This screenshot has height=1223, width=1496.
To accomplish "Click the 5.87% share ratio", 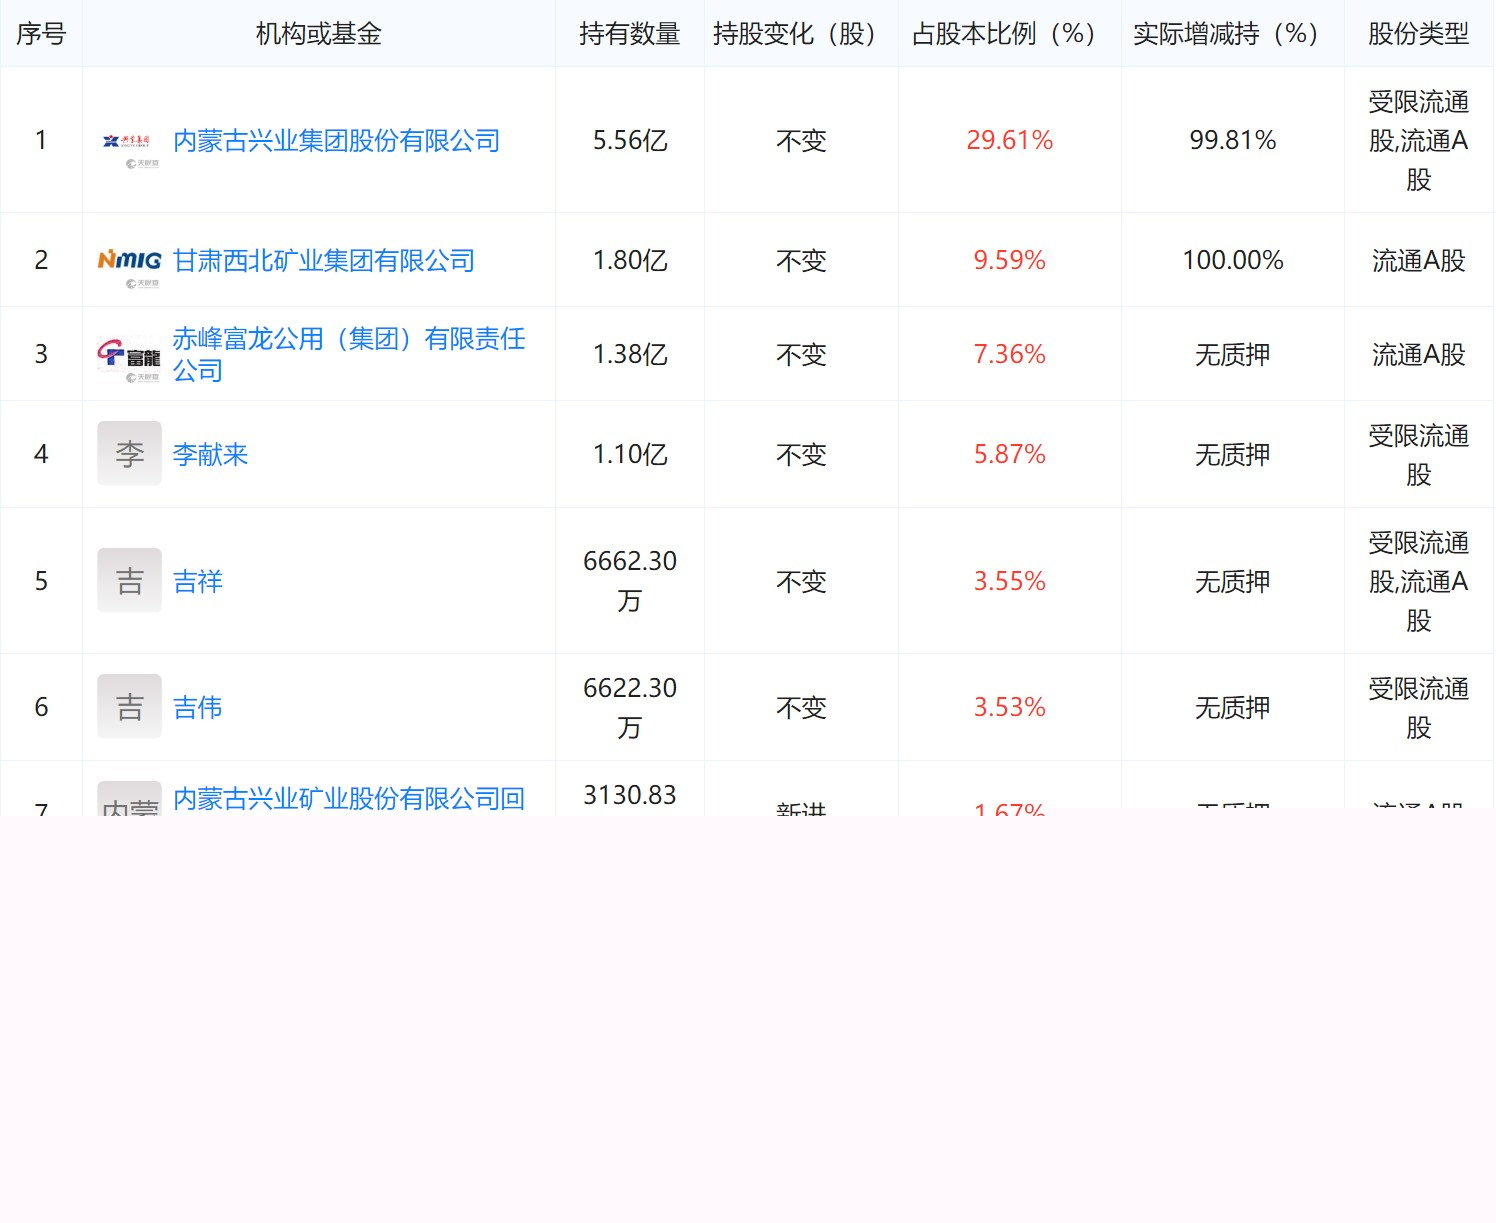I will [1010, 455].
